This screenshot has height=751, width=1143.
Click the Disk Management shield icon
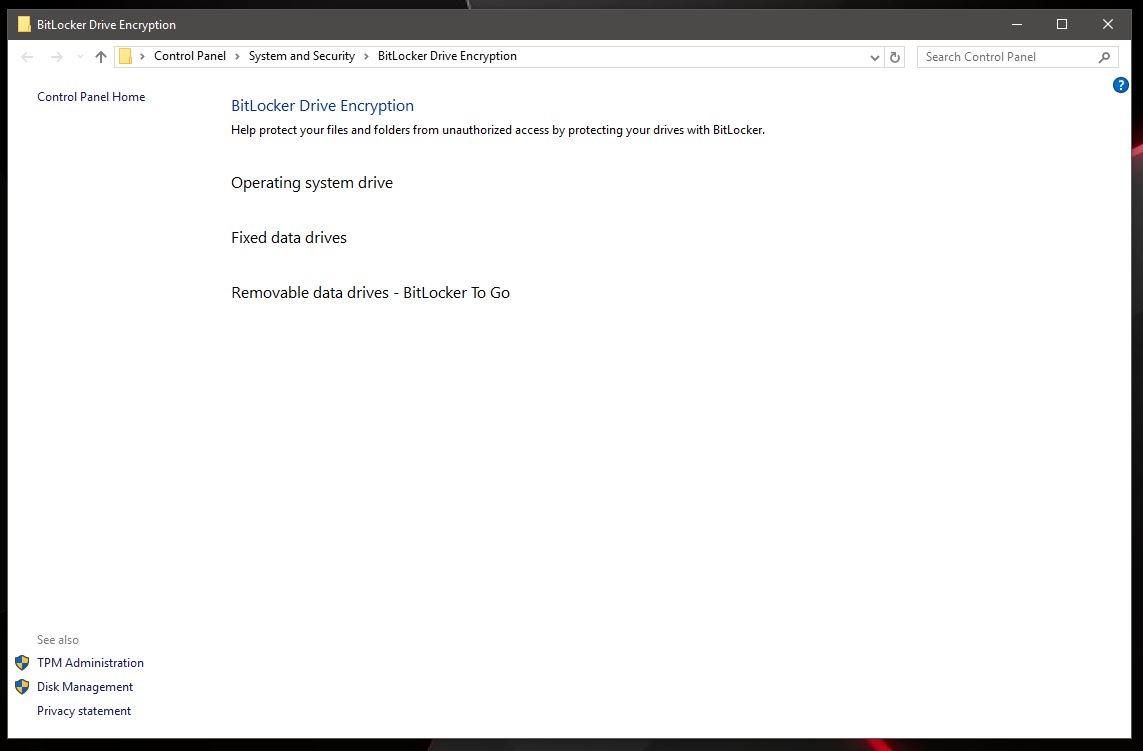tap(22, 687)
